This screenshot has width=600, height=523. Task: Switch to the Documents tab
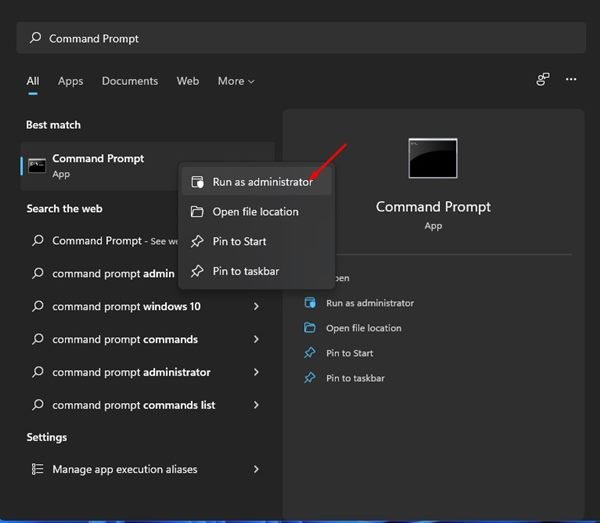click(x=130, y=81)
